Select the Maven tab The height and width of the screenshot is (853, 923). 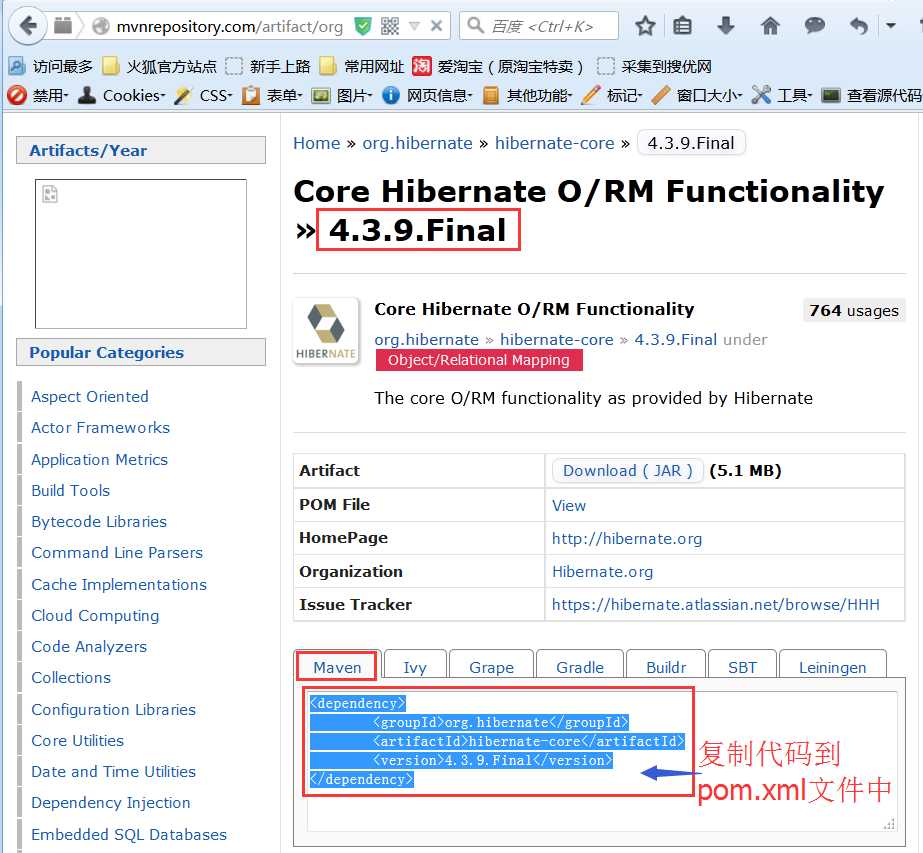coord(337,667)
